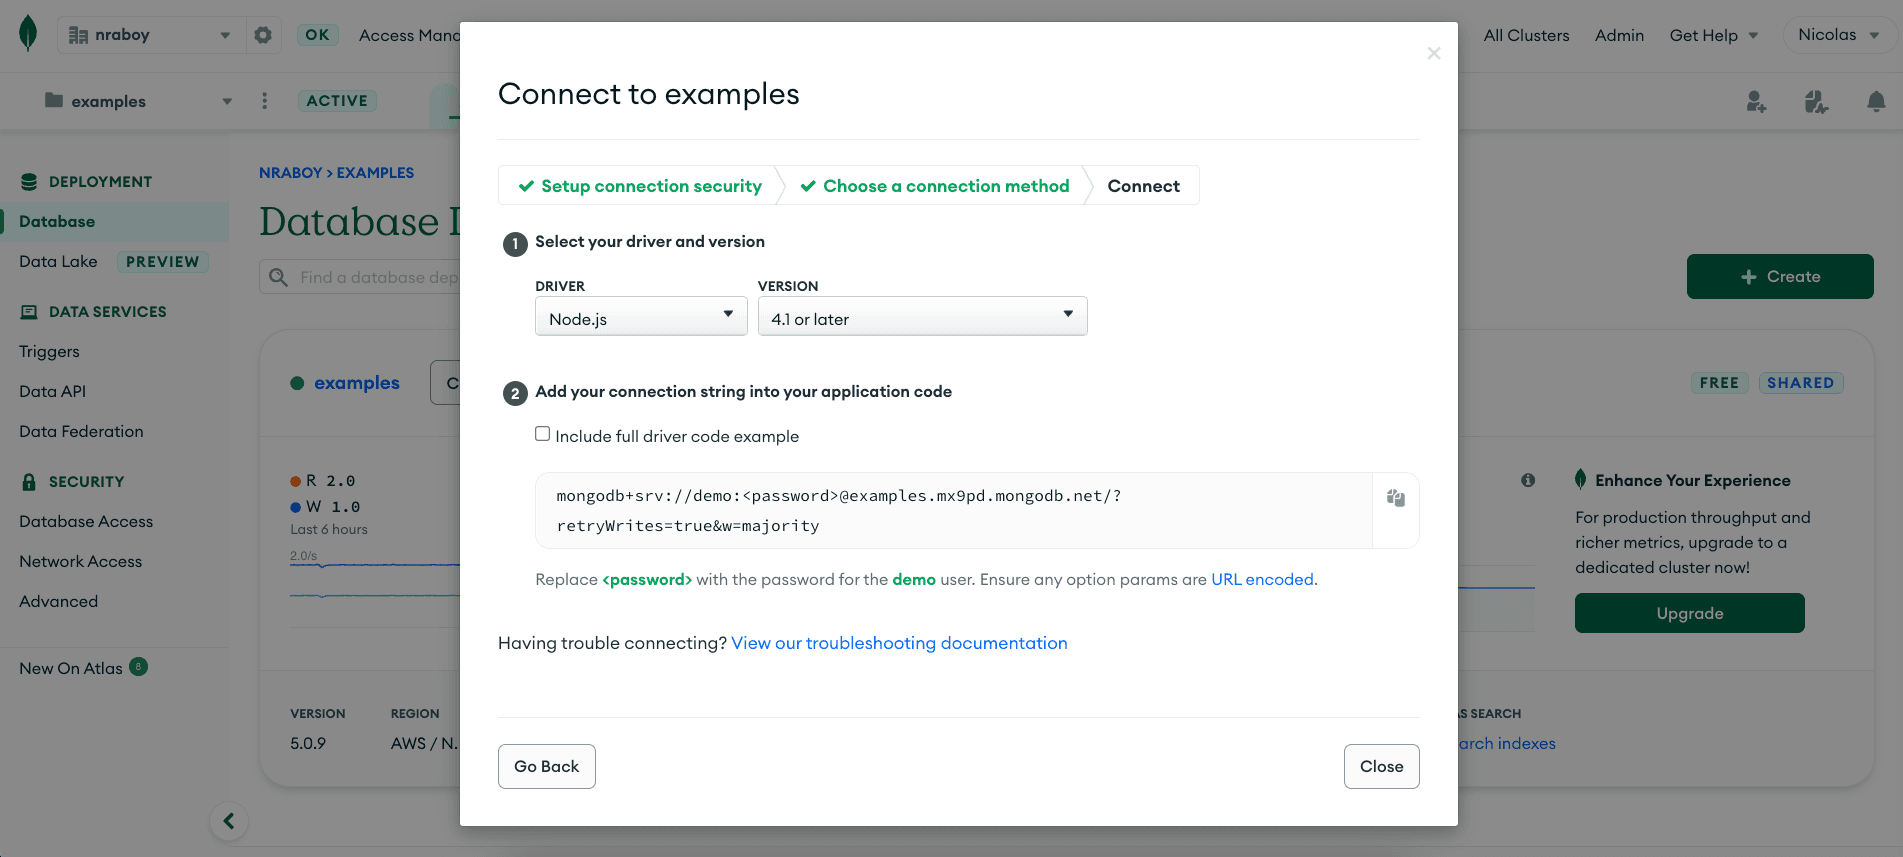Viewport: 1903px width, 857px height.
Task: Collapse the sidebar with the arrow button
Action: (229, 821)
